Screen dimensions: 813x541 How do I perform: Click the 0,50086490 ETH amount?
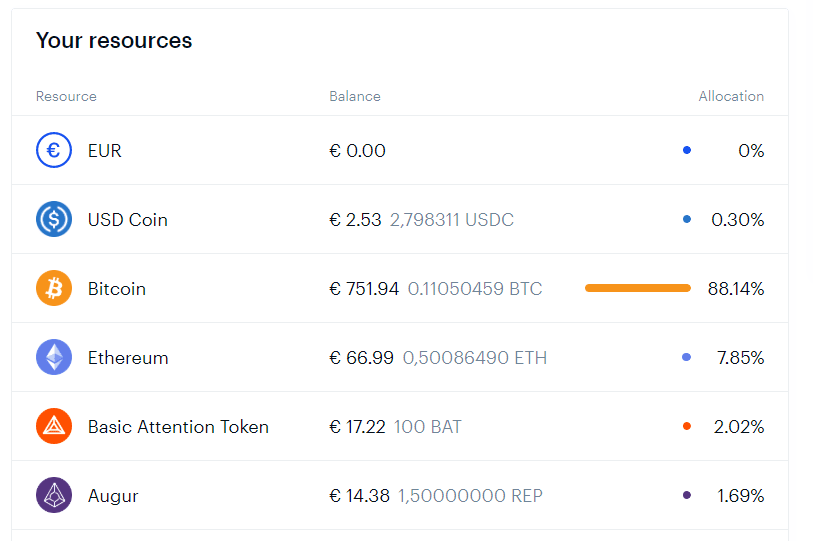coord(475,358)
